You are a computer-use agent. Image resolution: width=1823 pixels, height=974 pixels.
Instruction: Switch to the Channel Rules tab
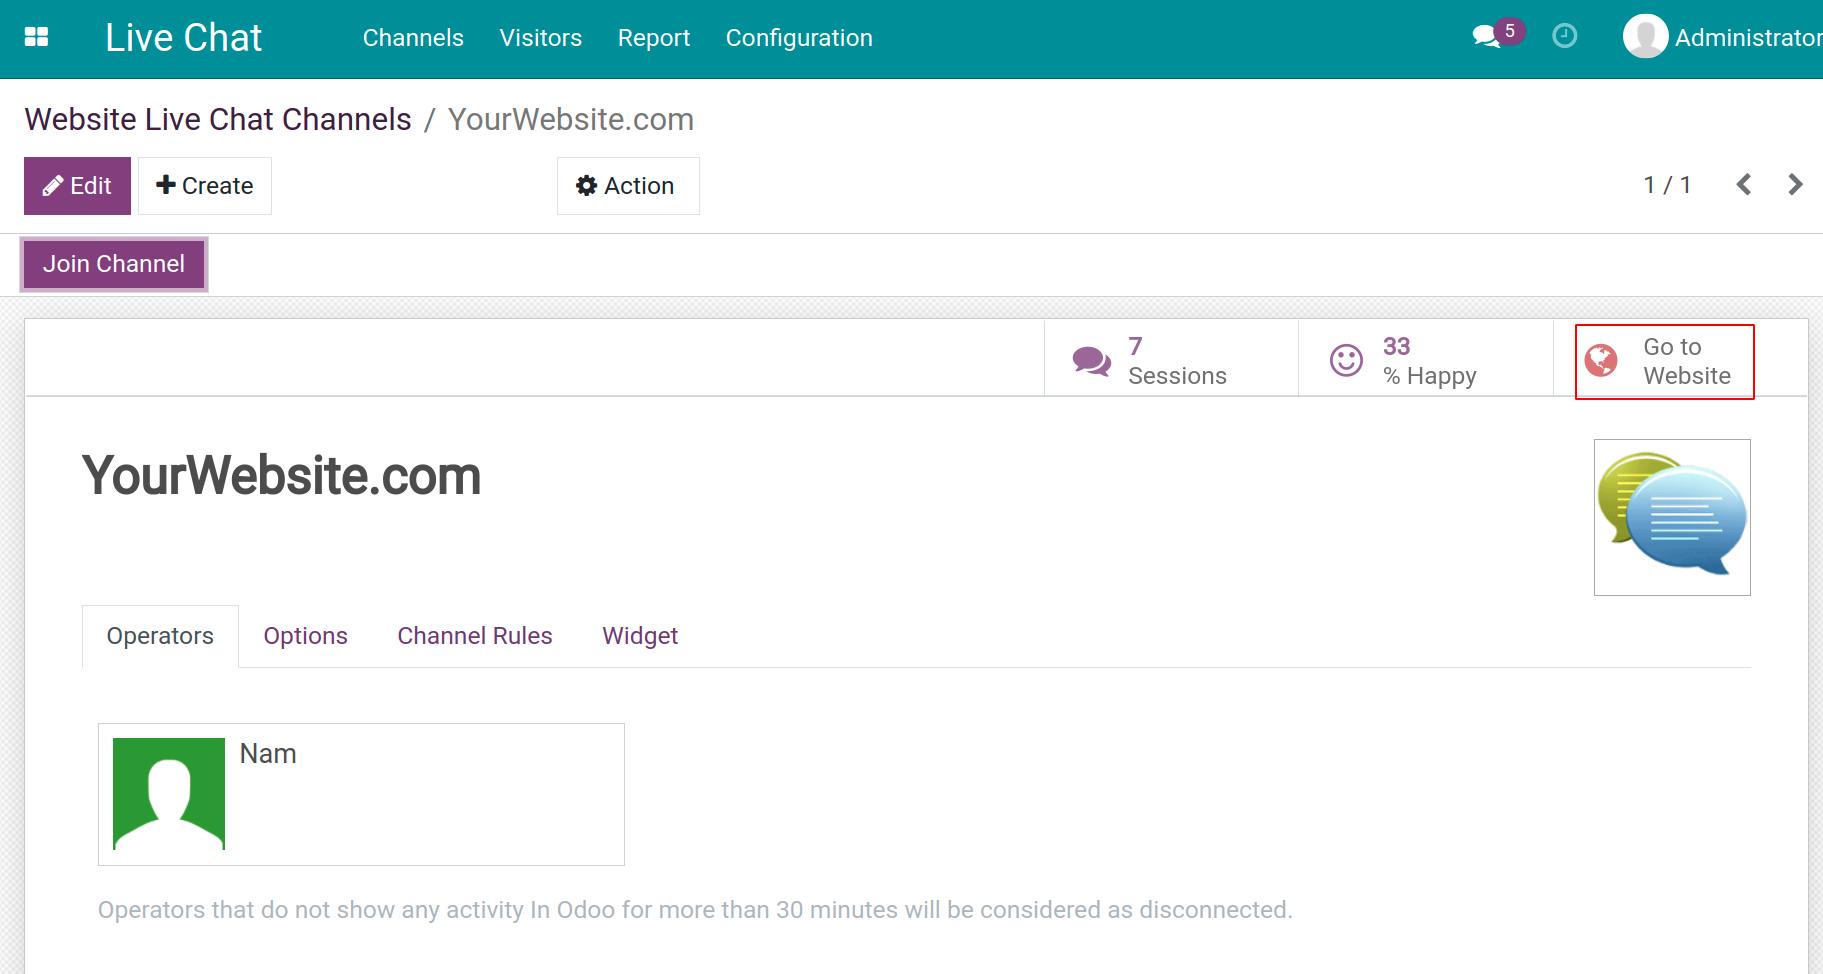coord(474,636)
